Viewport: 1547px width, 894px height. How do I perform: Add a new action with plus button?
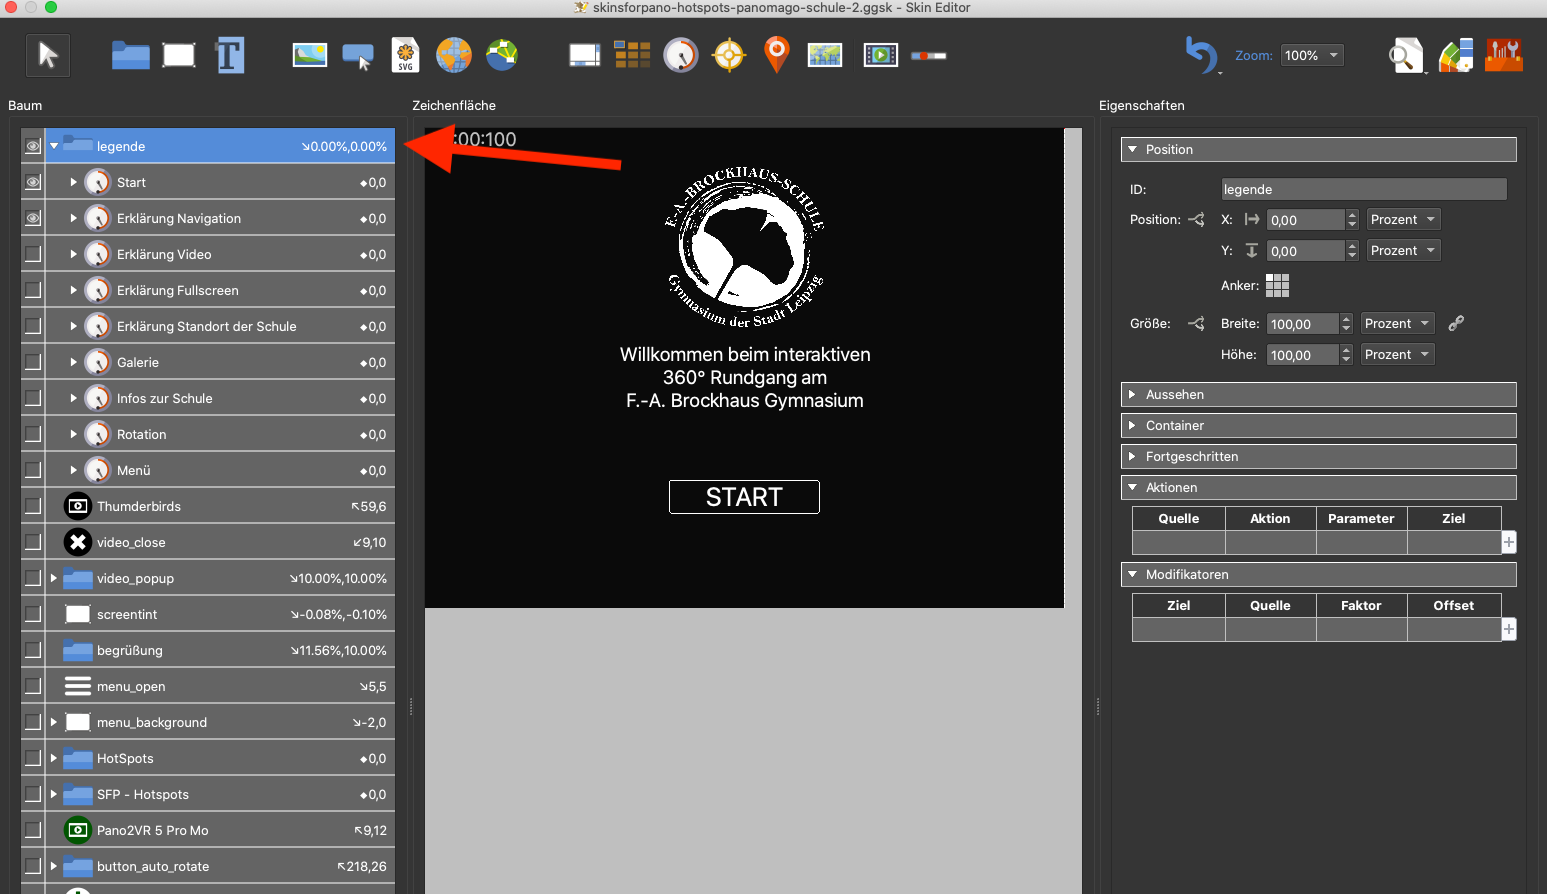[1509, 542]
